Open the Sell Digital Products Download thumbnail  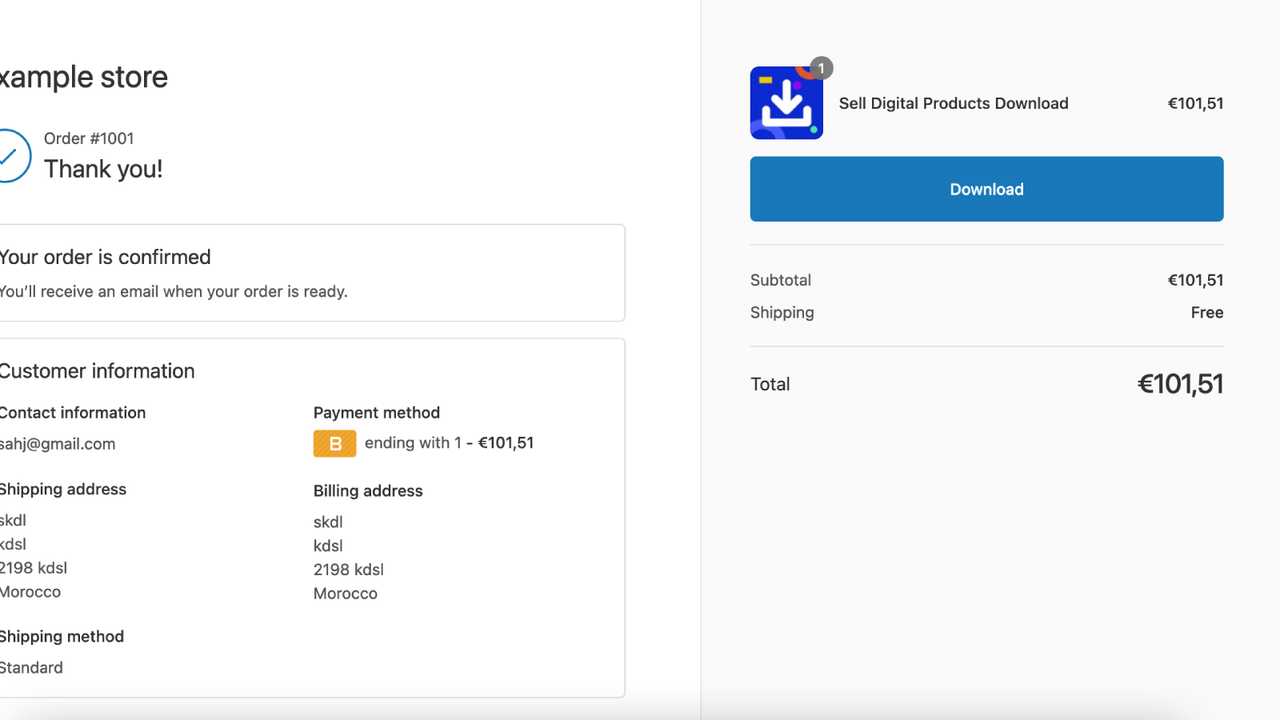786,103
